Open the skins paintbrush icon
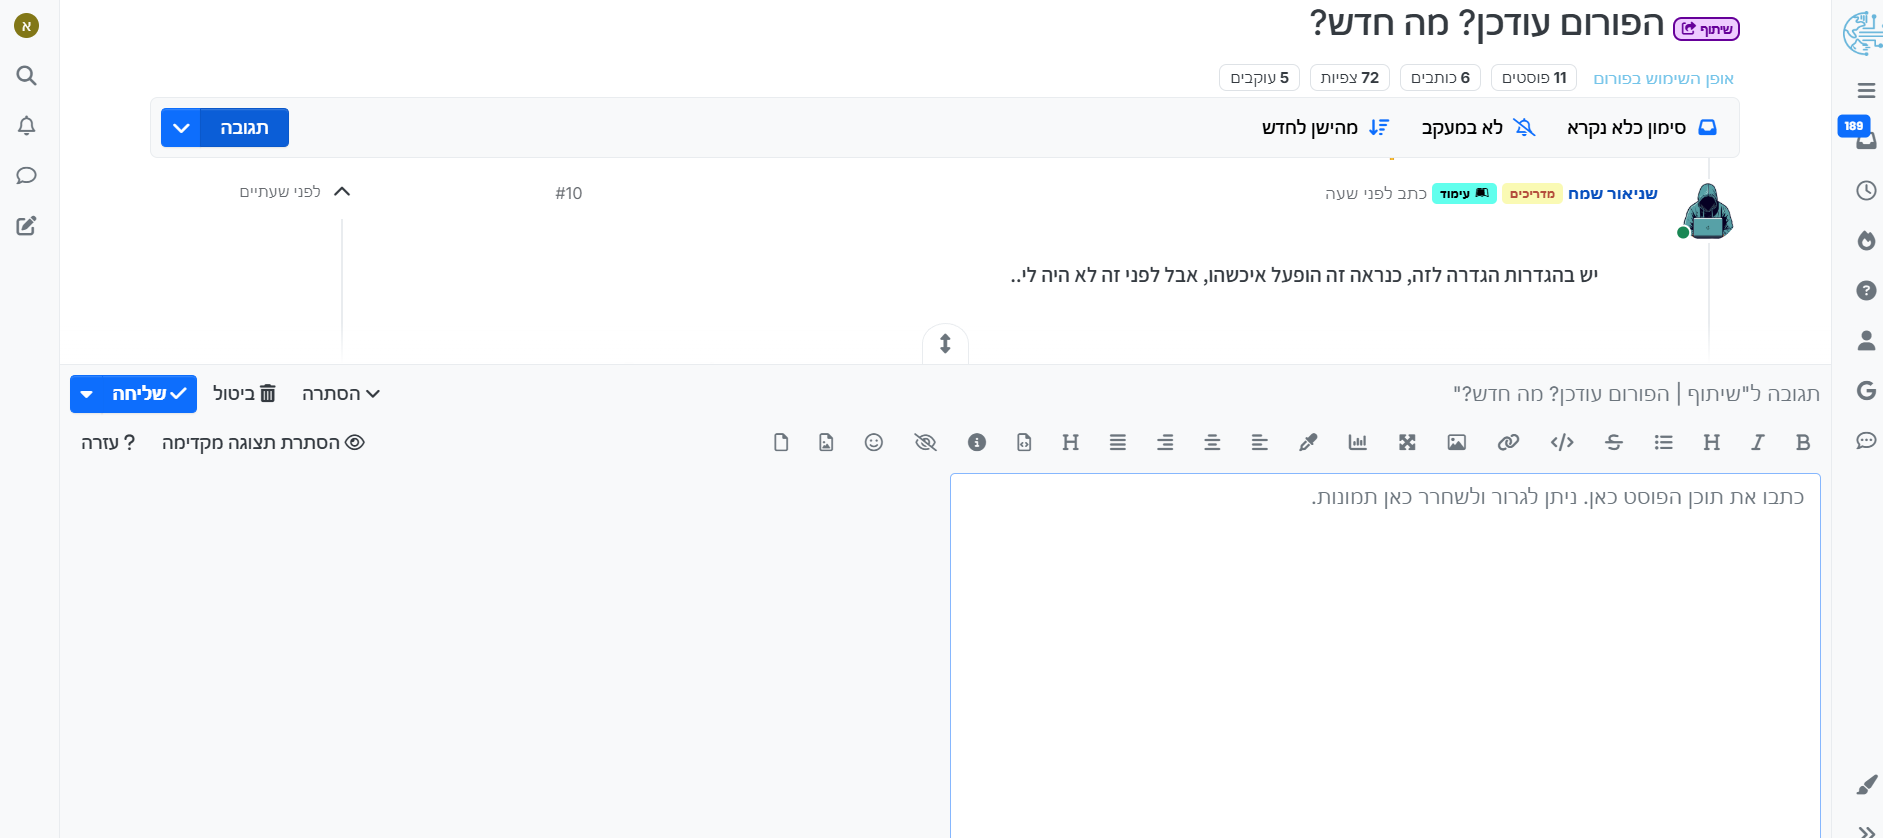 tap(1866, 785)
